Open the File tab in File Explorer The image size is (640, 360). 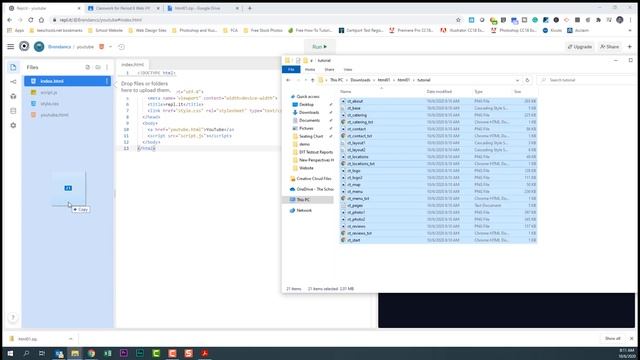coord(291,70)
